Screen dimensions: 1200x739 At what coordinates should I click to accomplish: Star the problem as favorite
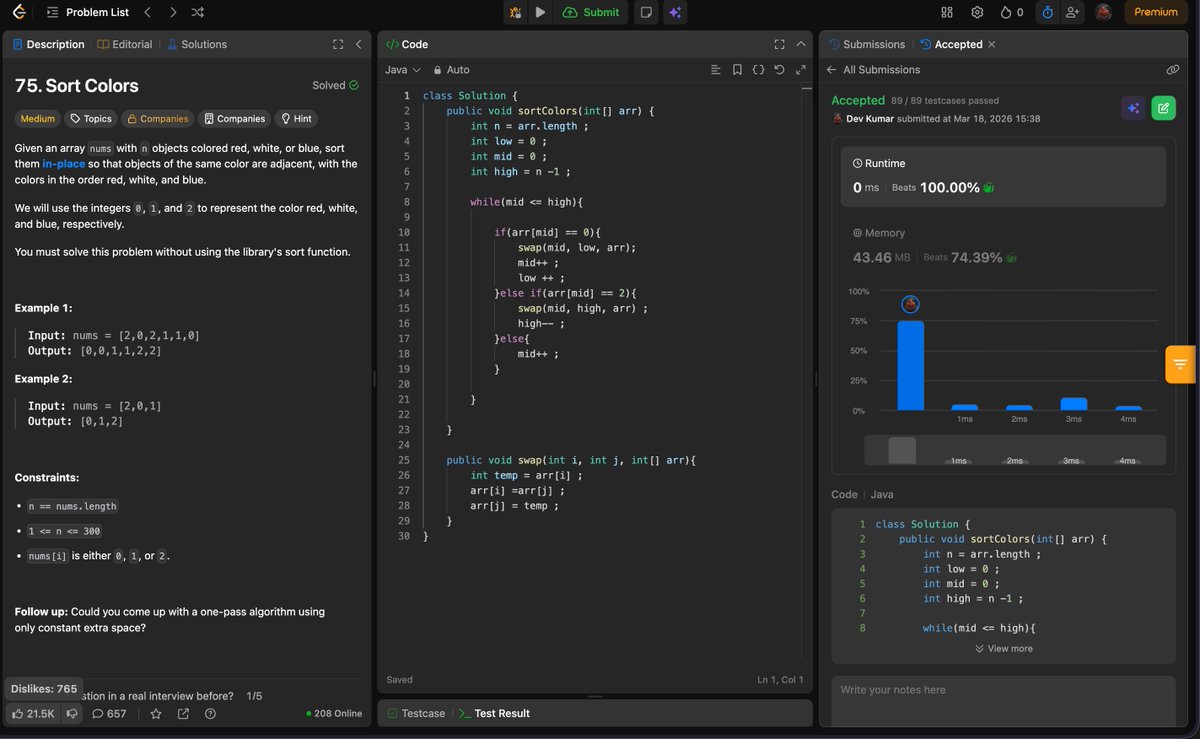pos(156,714)
